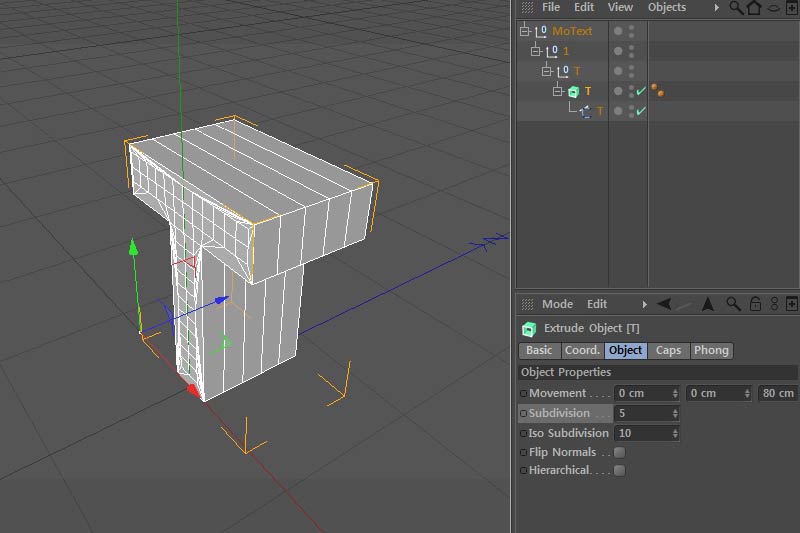Click the orange Phong tag on the Extrude object

(658, 91)
